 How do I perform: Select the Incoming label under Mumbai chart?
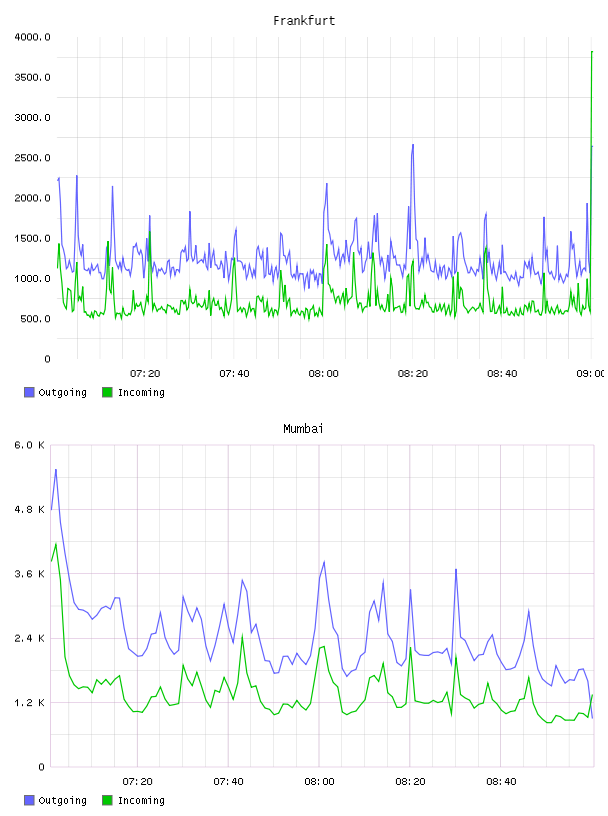pos(141,800)
